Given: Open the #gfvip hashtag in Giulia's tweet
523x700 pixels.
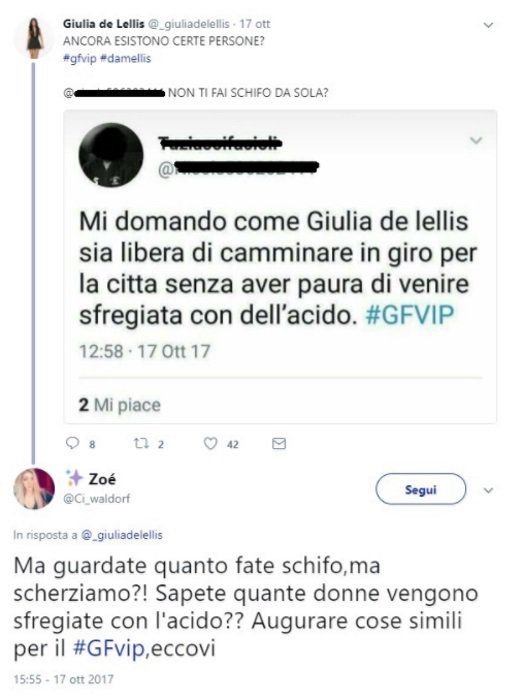Looking at the screenshot, I should click(x=80, y=58).
